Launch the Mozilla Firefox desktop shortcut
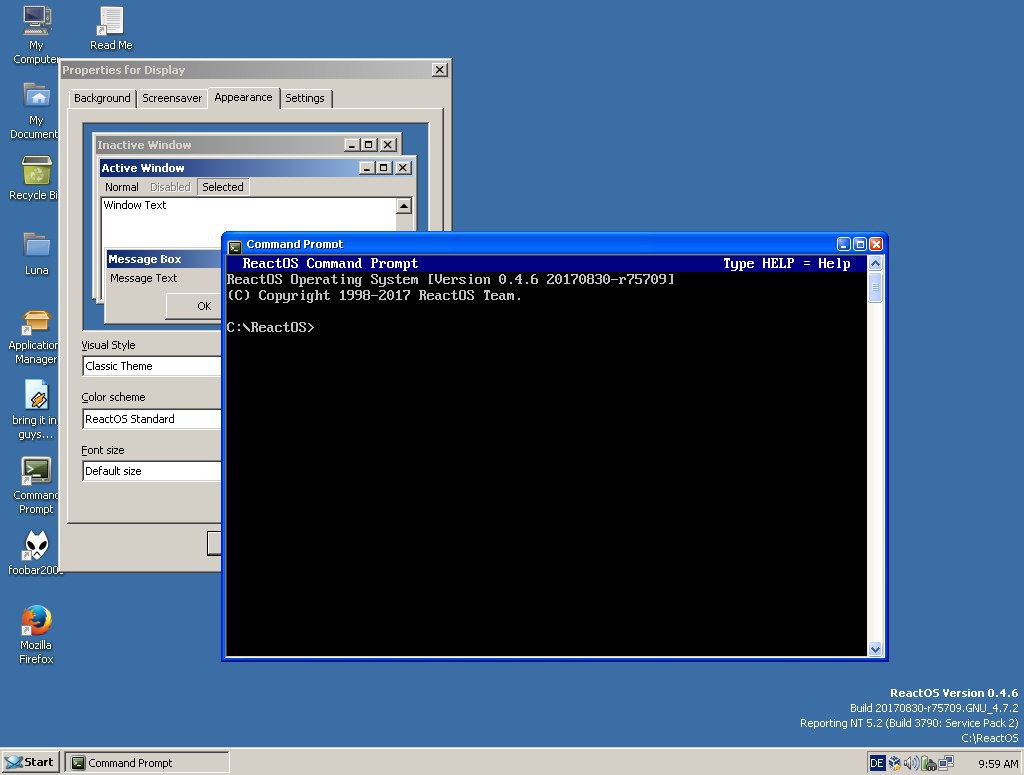 tap(36, 635)
